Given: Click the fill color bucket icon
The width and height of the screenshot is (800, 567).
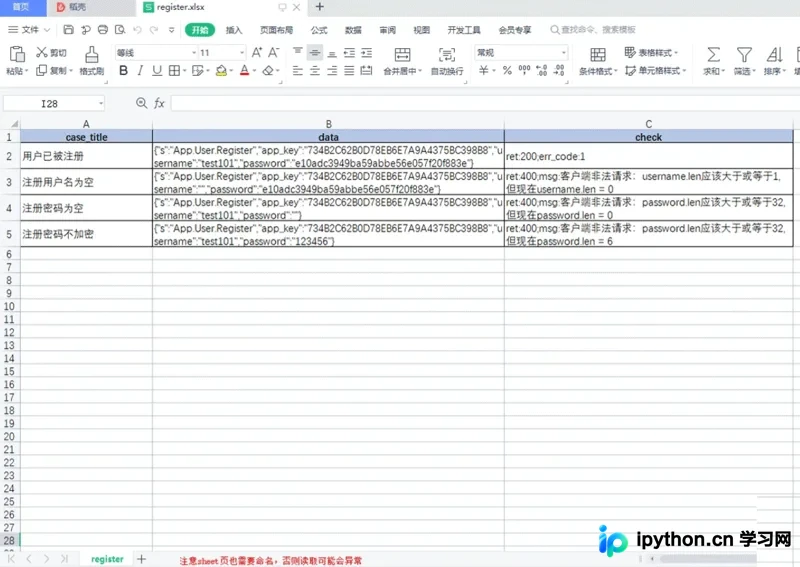Looking at the screenshot, I should (221, 70).
